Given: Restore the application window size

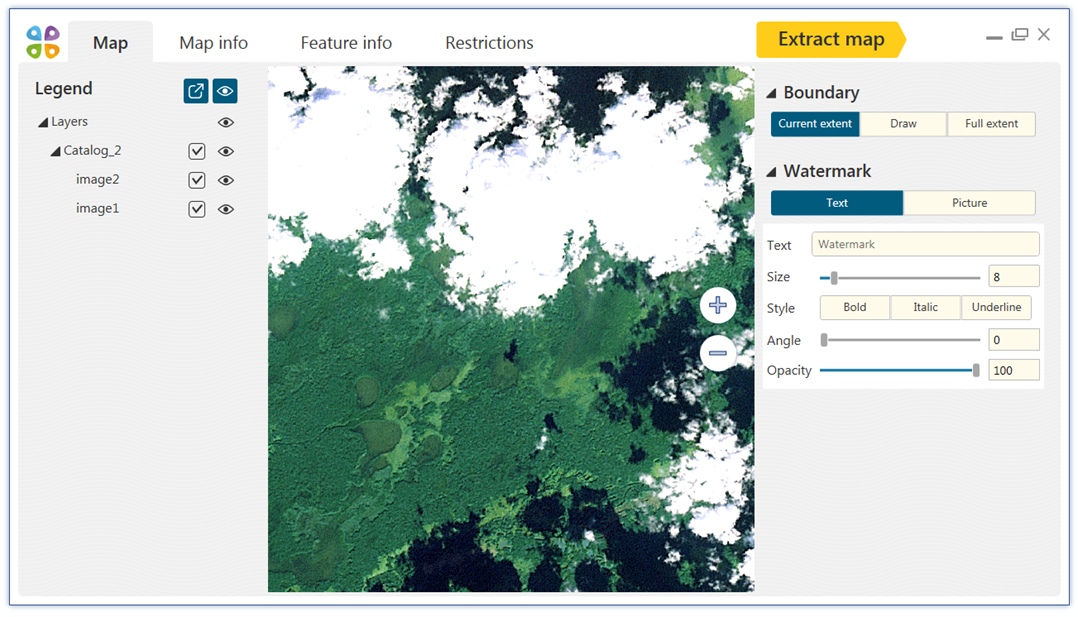Looking at the screenshot, I should (x=1020, y=34).
